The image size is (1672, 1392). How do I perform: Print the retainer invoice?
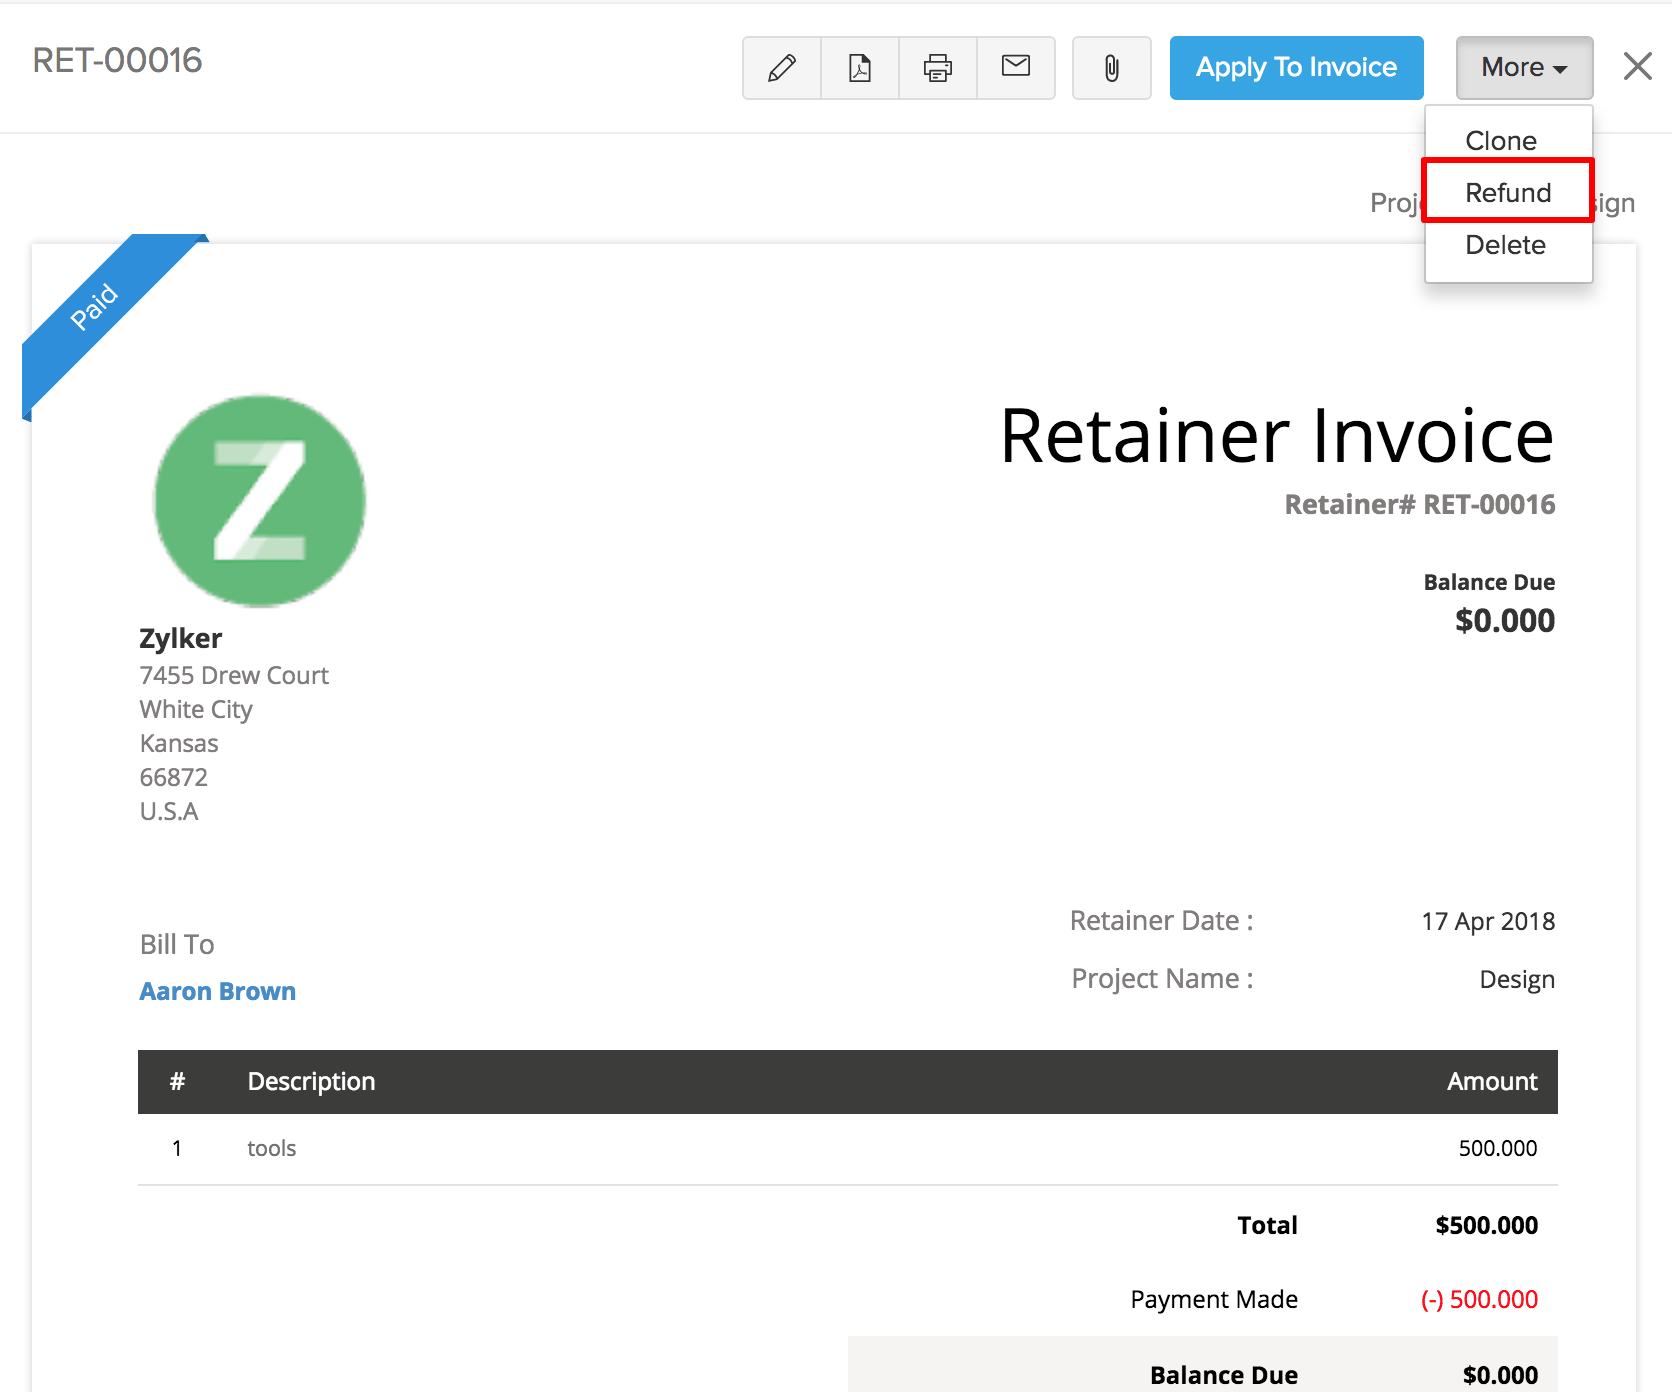point(938,68)
